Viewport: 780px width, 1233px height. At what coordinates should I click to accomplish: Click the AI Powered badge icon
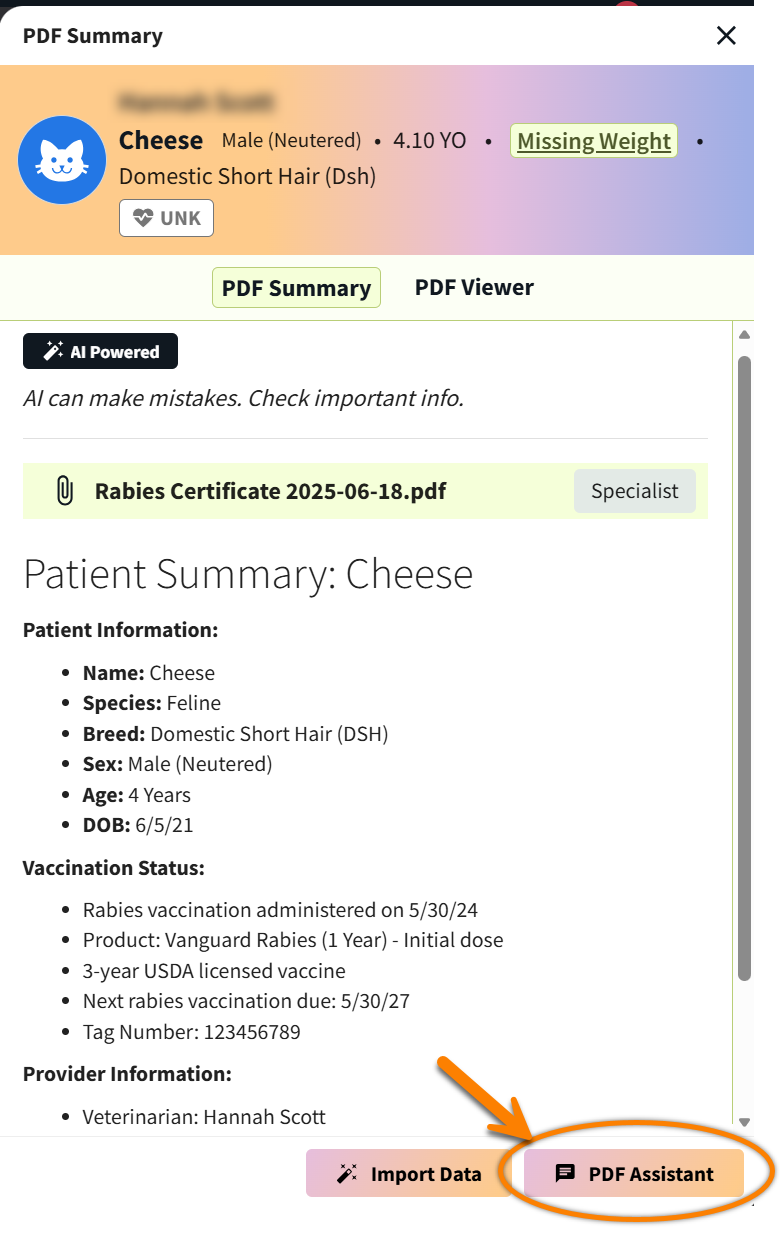[x=51, y=351]
